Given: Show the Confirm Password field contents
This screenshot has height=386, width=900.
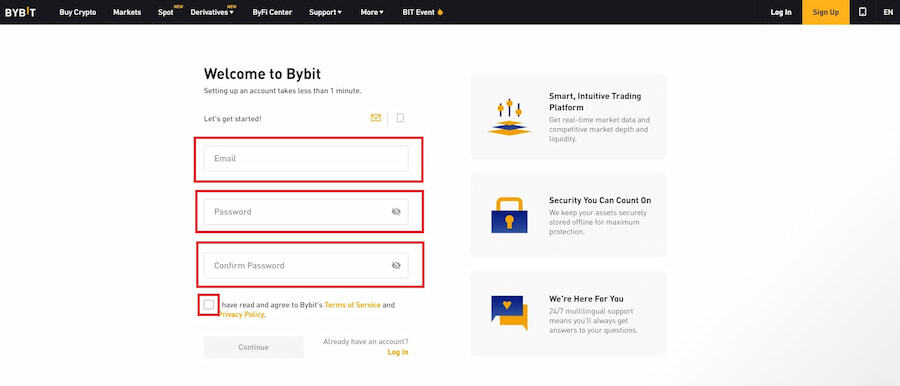Looking at the screenshot, I should (396, 265).
